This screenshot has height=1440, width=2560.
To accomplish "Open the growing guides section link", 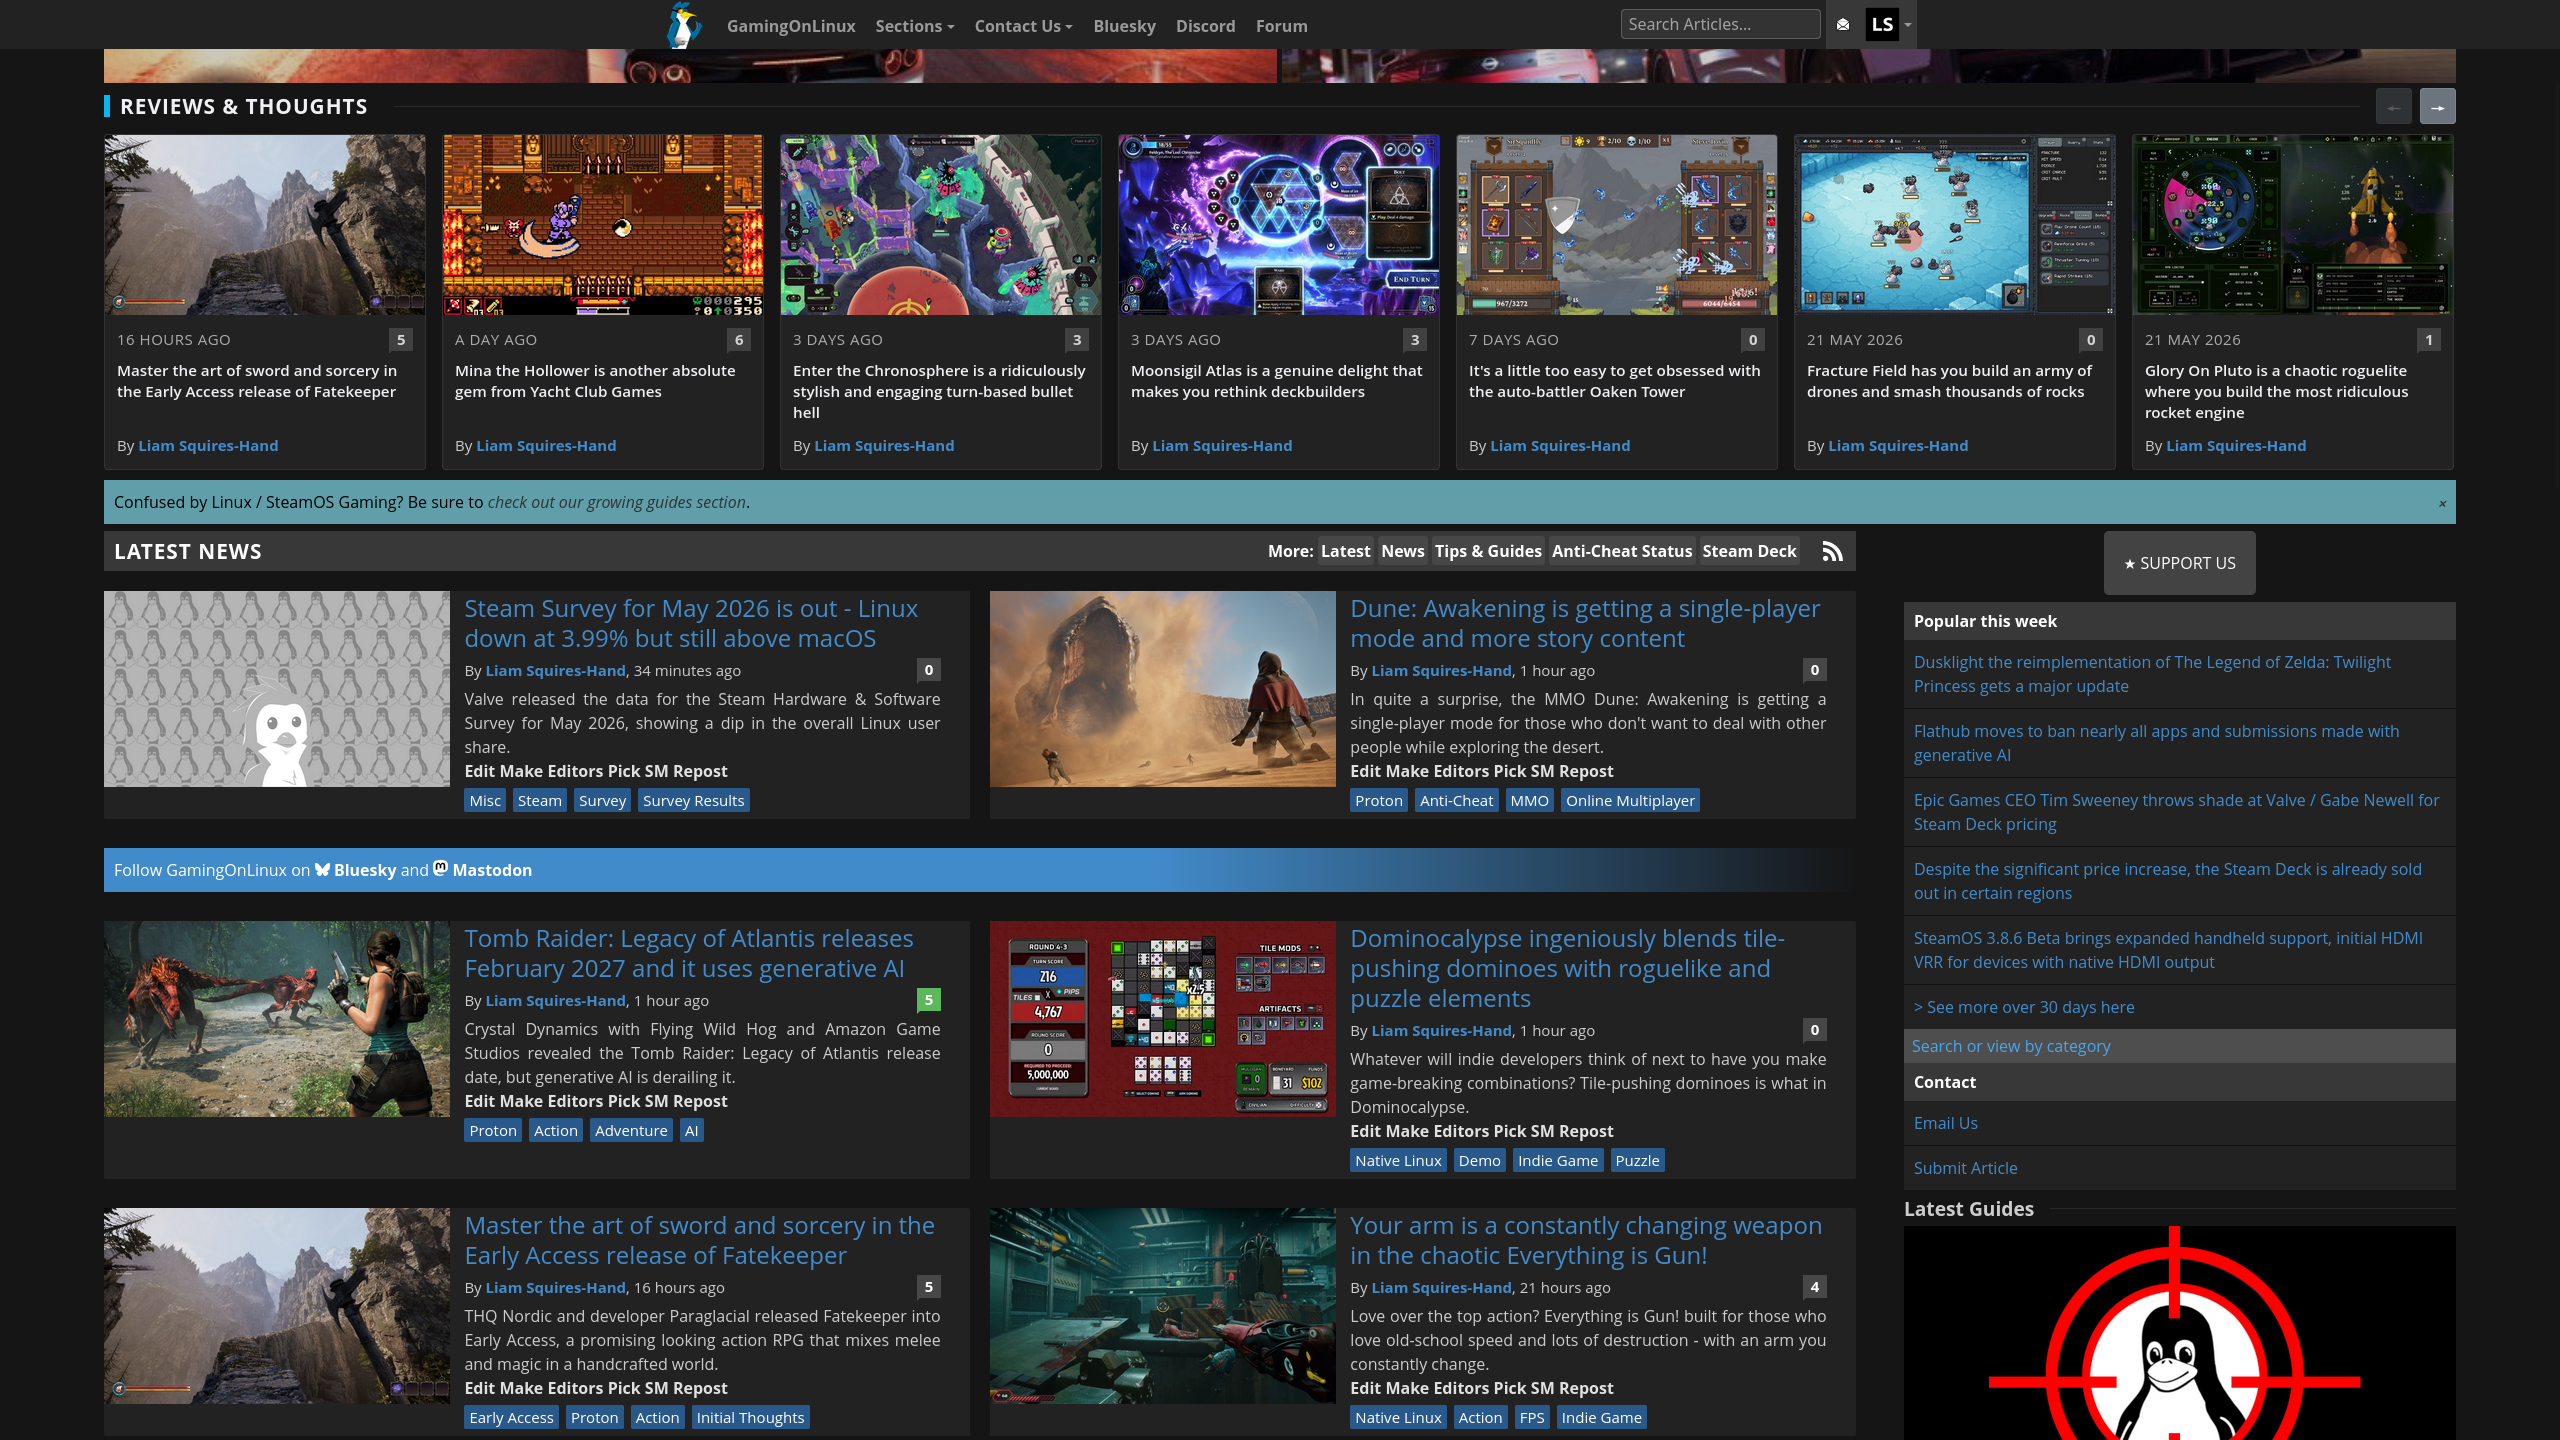I will tap(617, 502).
